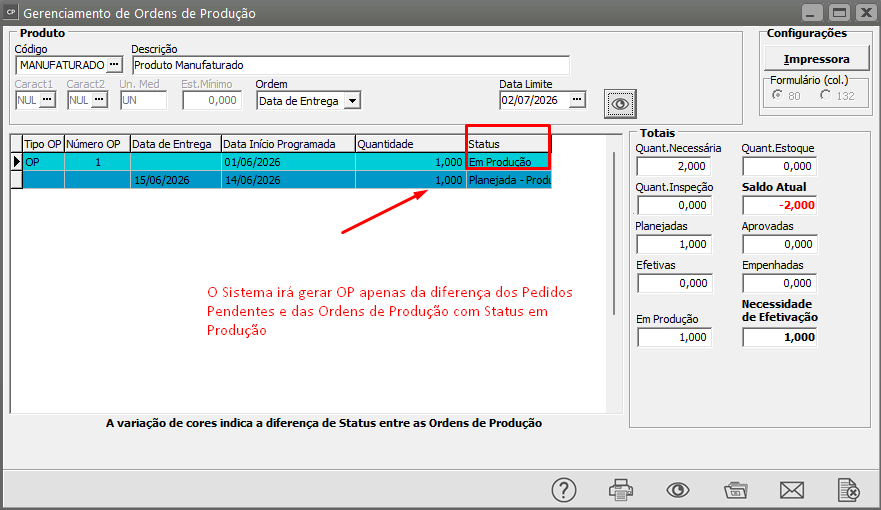Click the open folder icon in bottom toolbar
Image resolution: width=881 pixels, height=510 pixels.
click(x=735, y=490)
